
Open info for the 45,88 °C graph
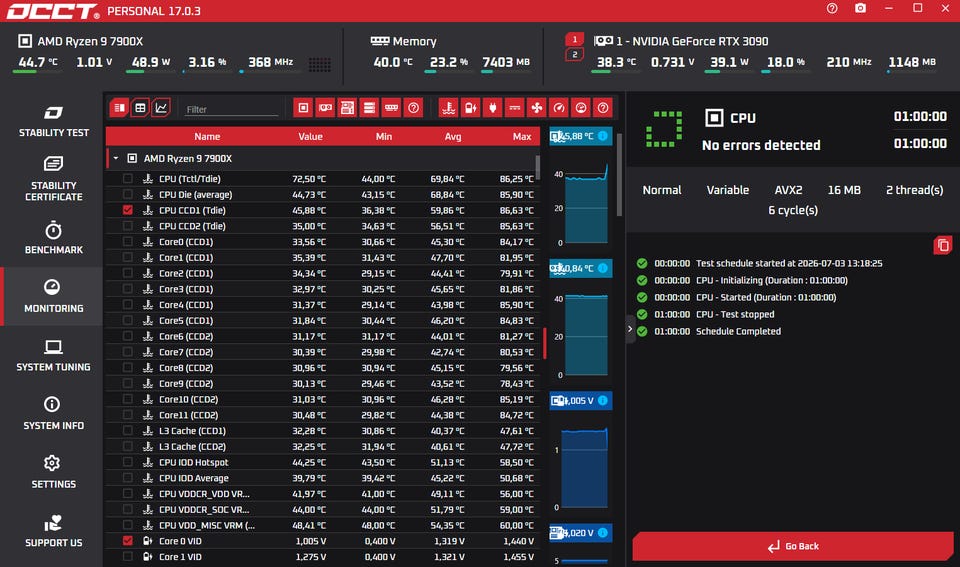602,136
